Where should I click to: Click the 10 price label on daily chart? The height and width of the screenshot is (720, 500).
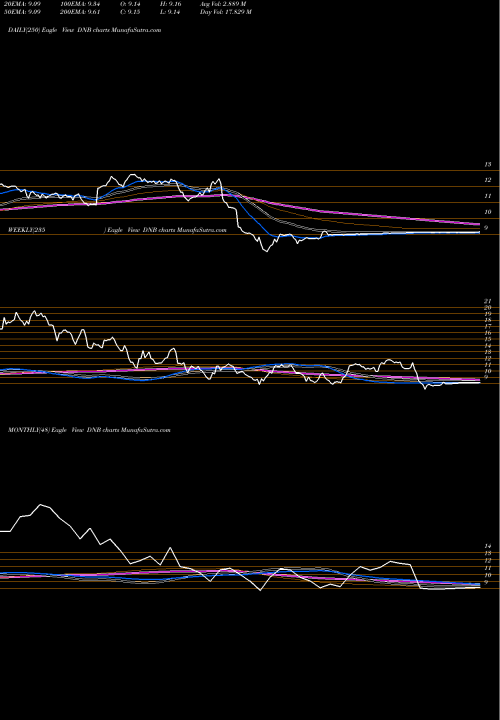488,212
